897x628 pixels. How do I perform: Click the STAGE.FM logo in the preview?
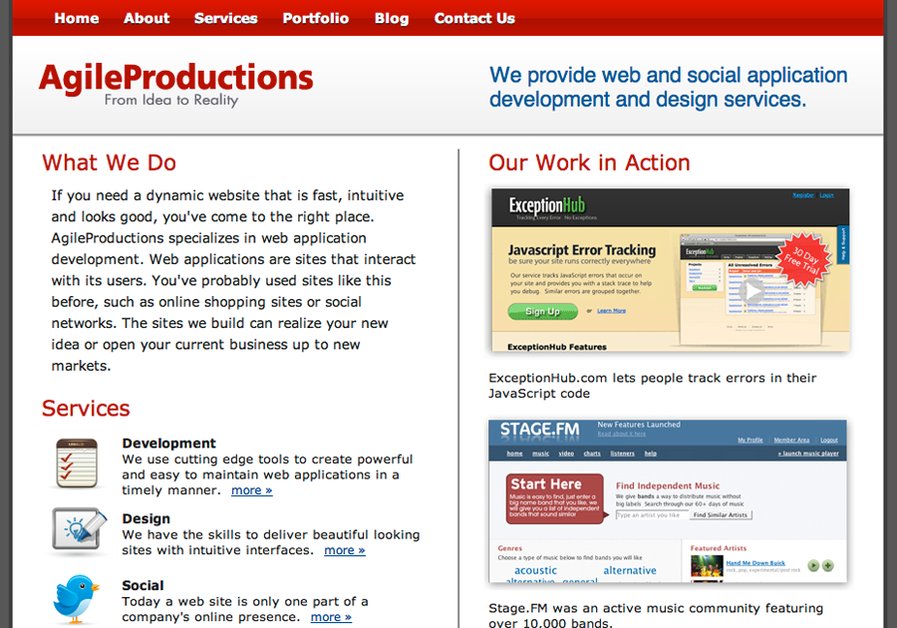tap(539, 430)
